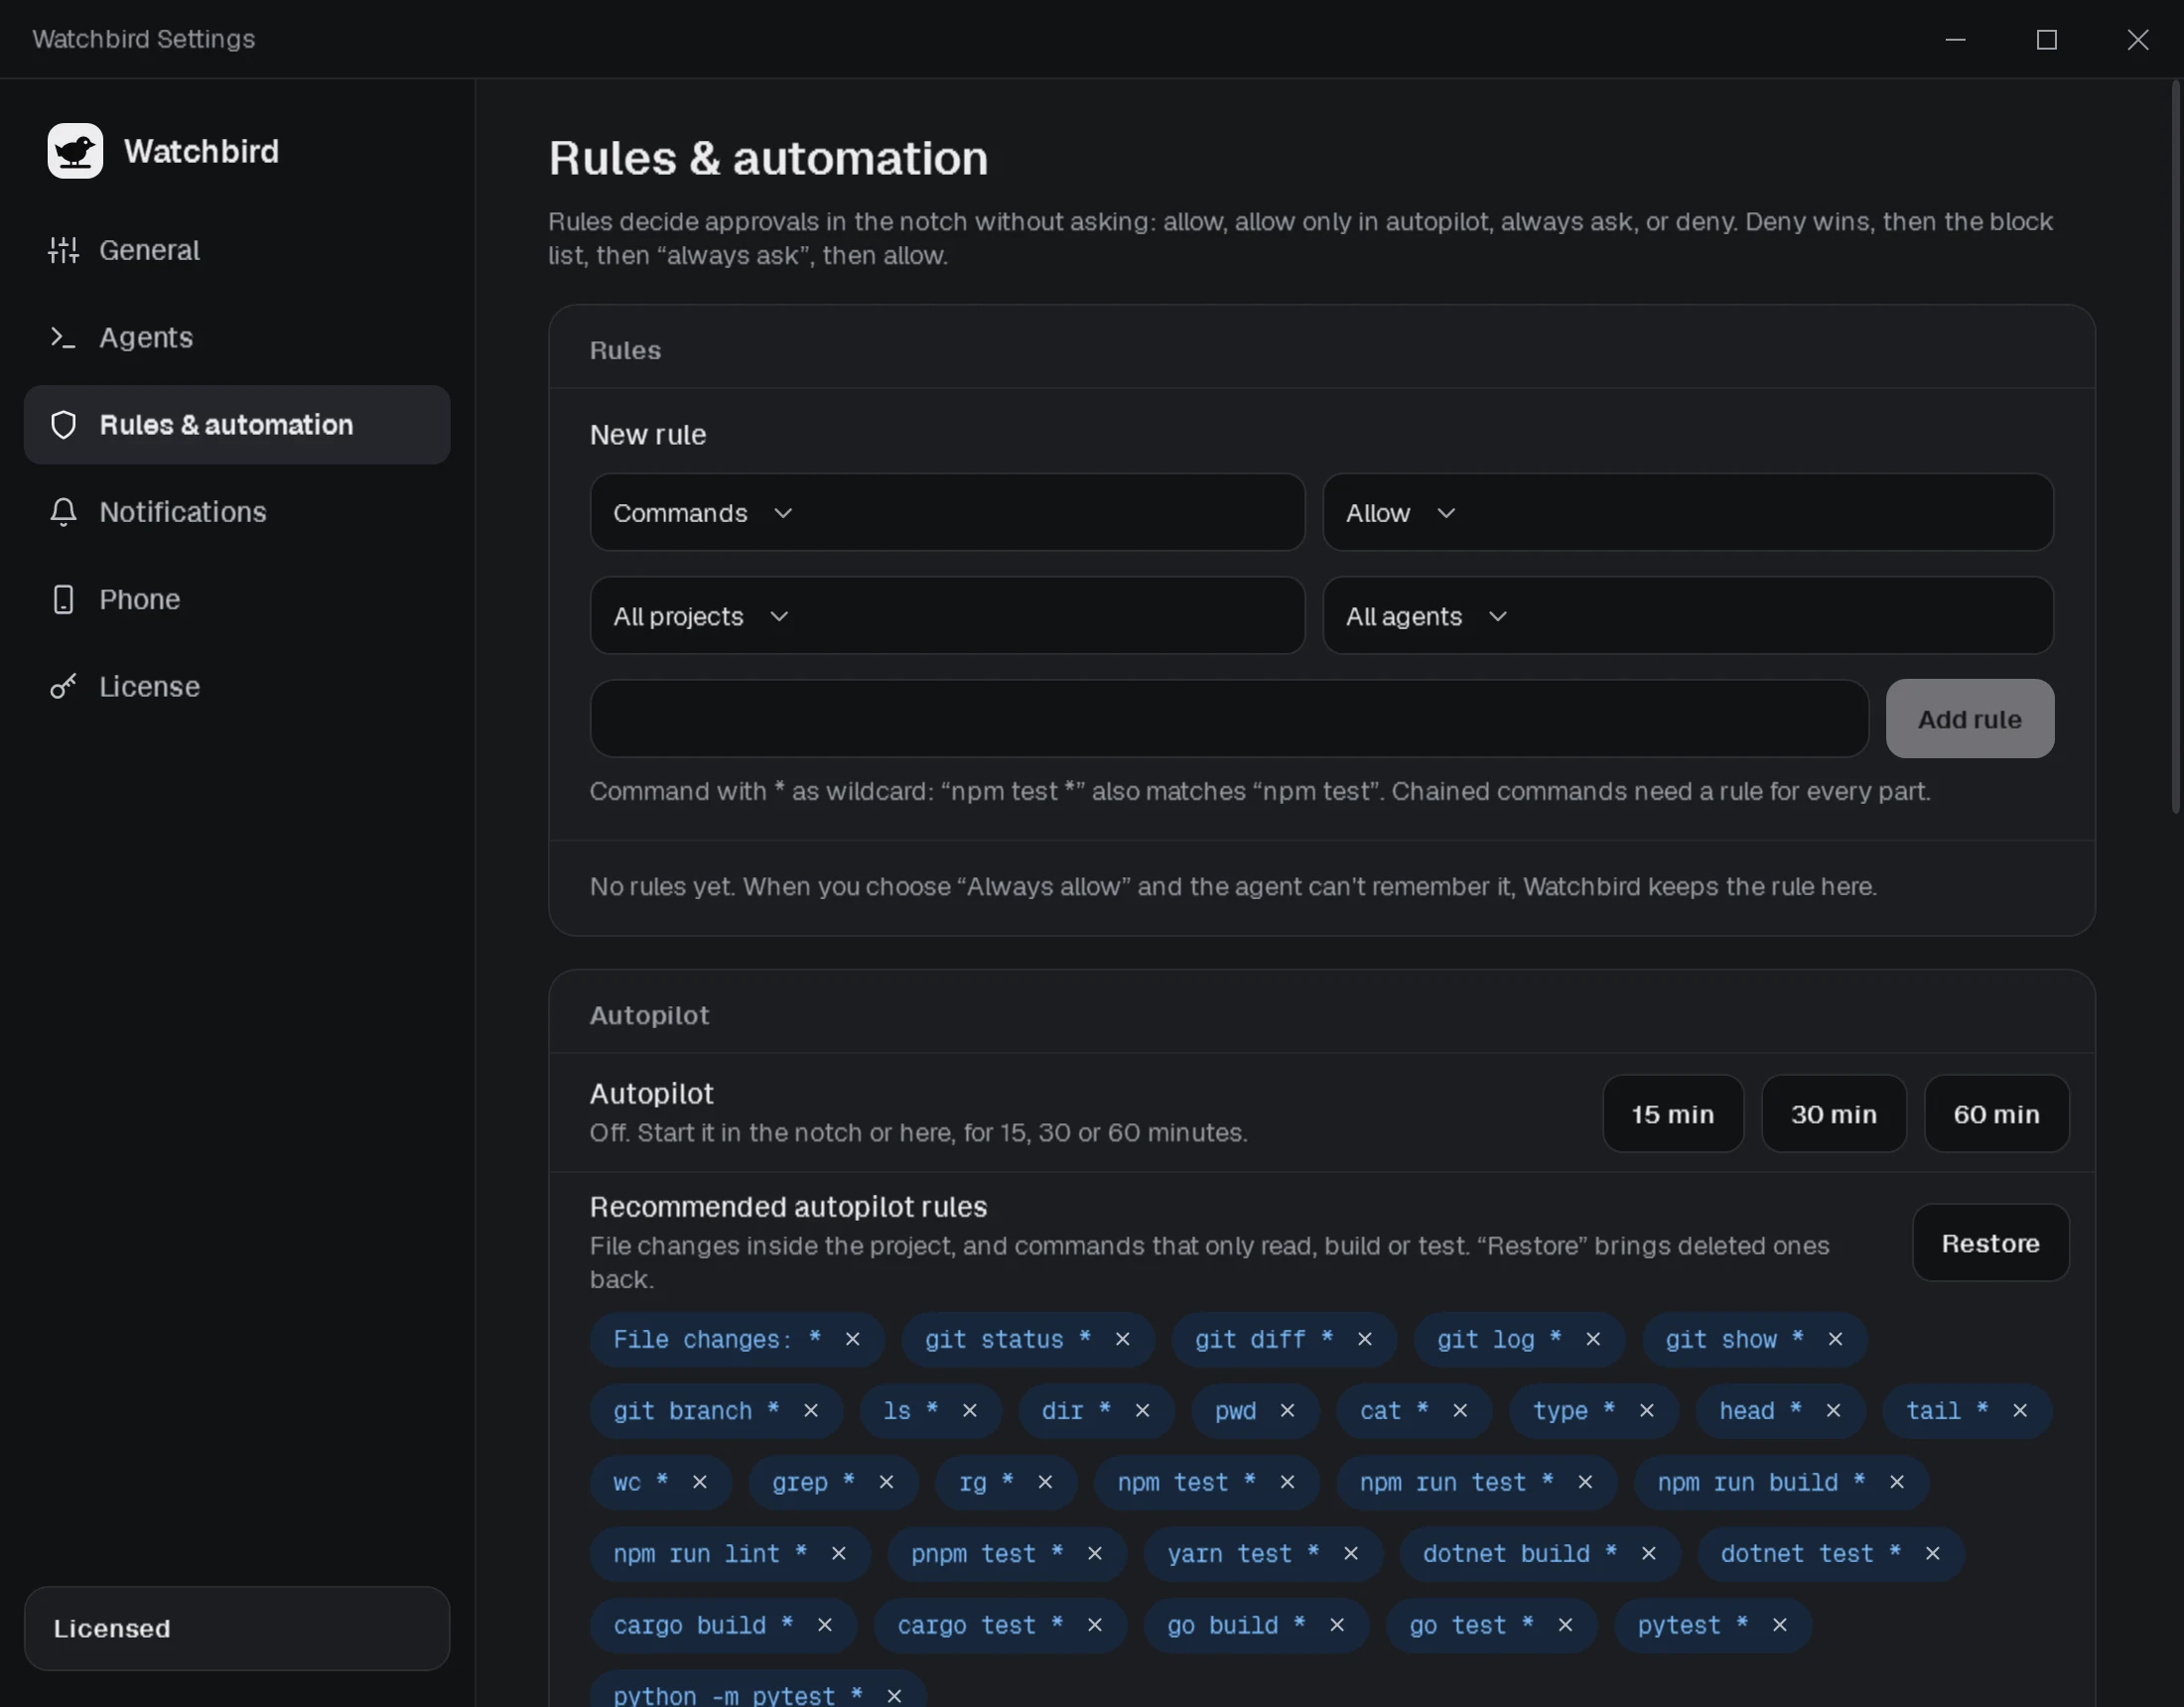The width and height of the screenshot is (2184, 1707).
Task: Restore deleted recommended autopilot rules
Action: pos(1990,1243)
